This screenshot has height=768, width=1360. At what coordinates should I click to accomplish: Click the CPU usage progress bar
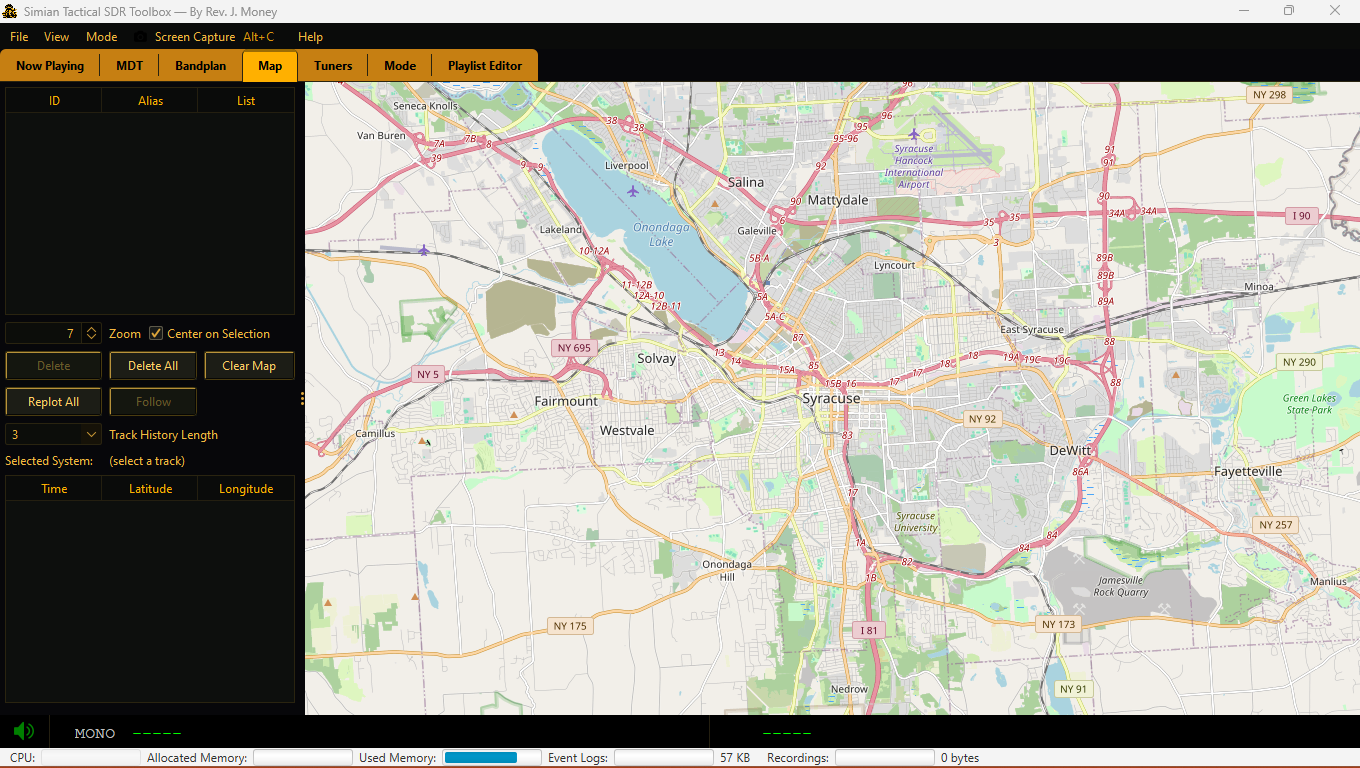pyautogui.click(x=90, y=758)
